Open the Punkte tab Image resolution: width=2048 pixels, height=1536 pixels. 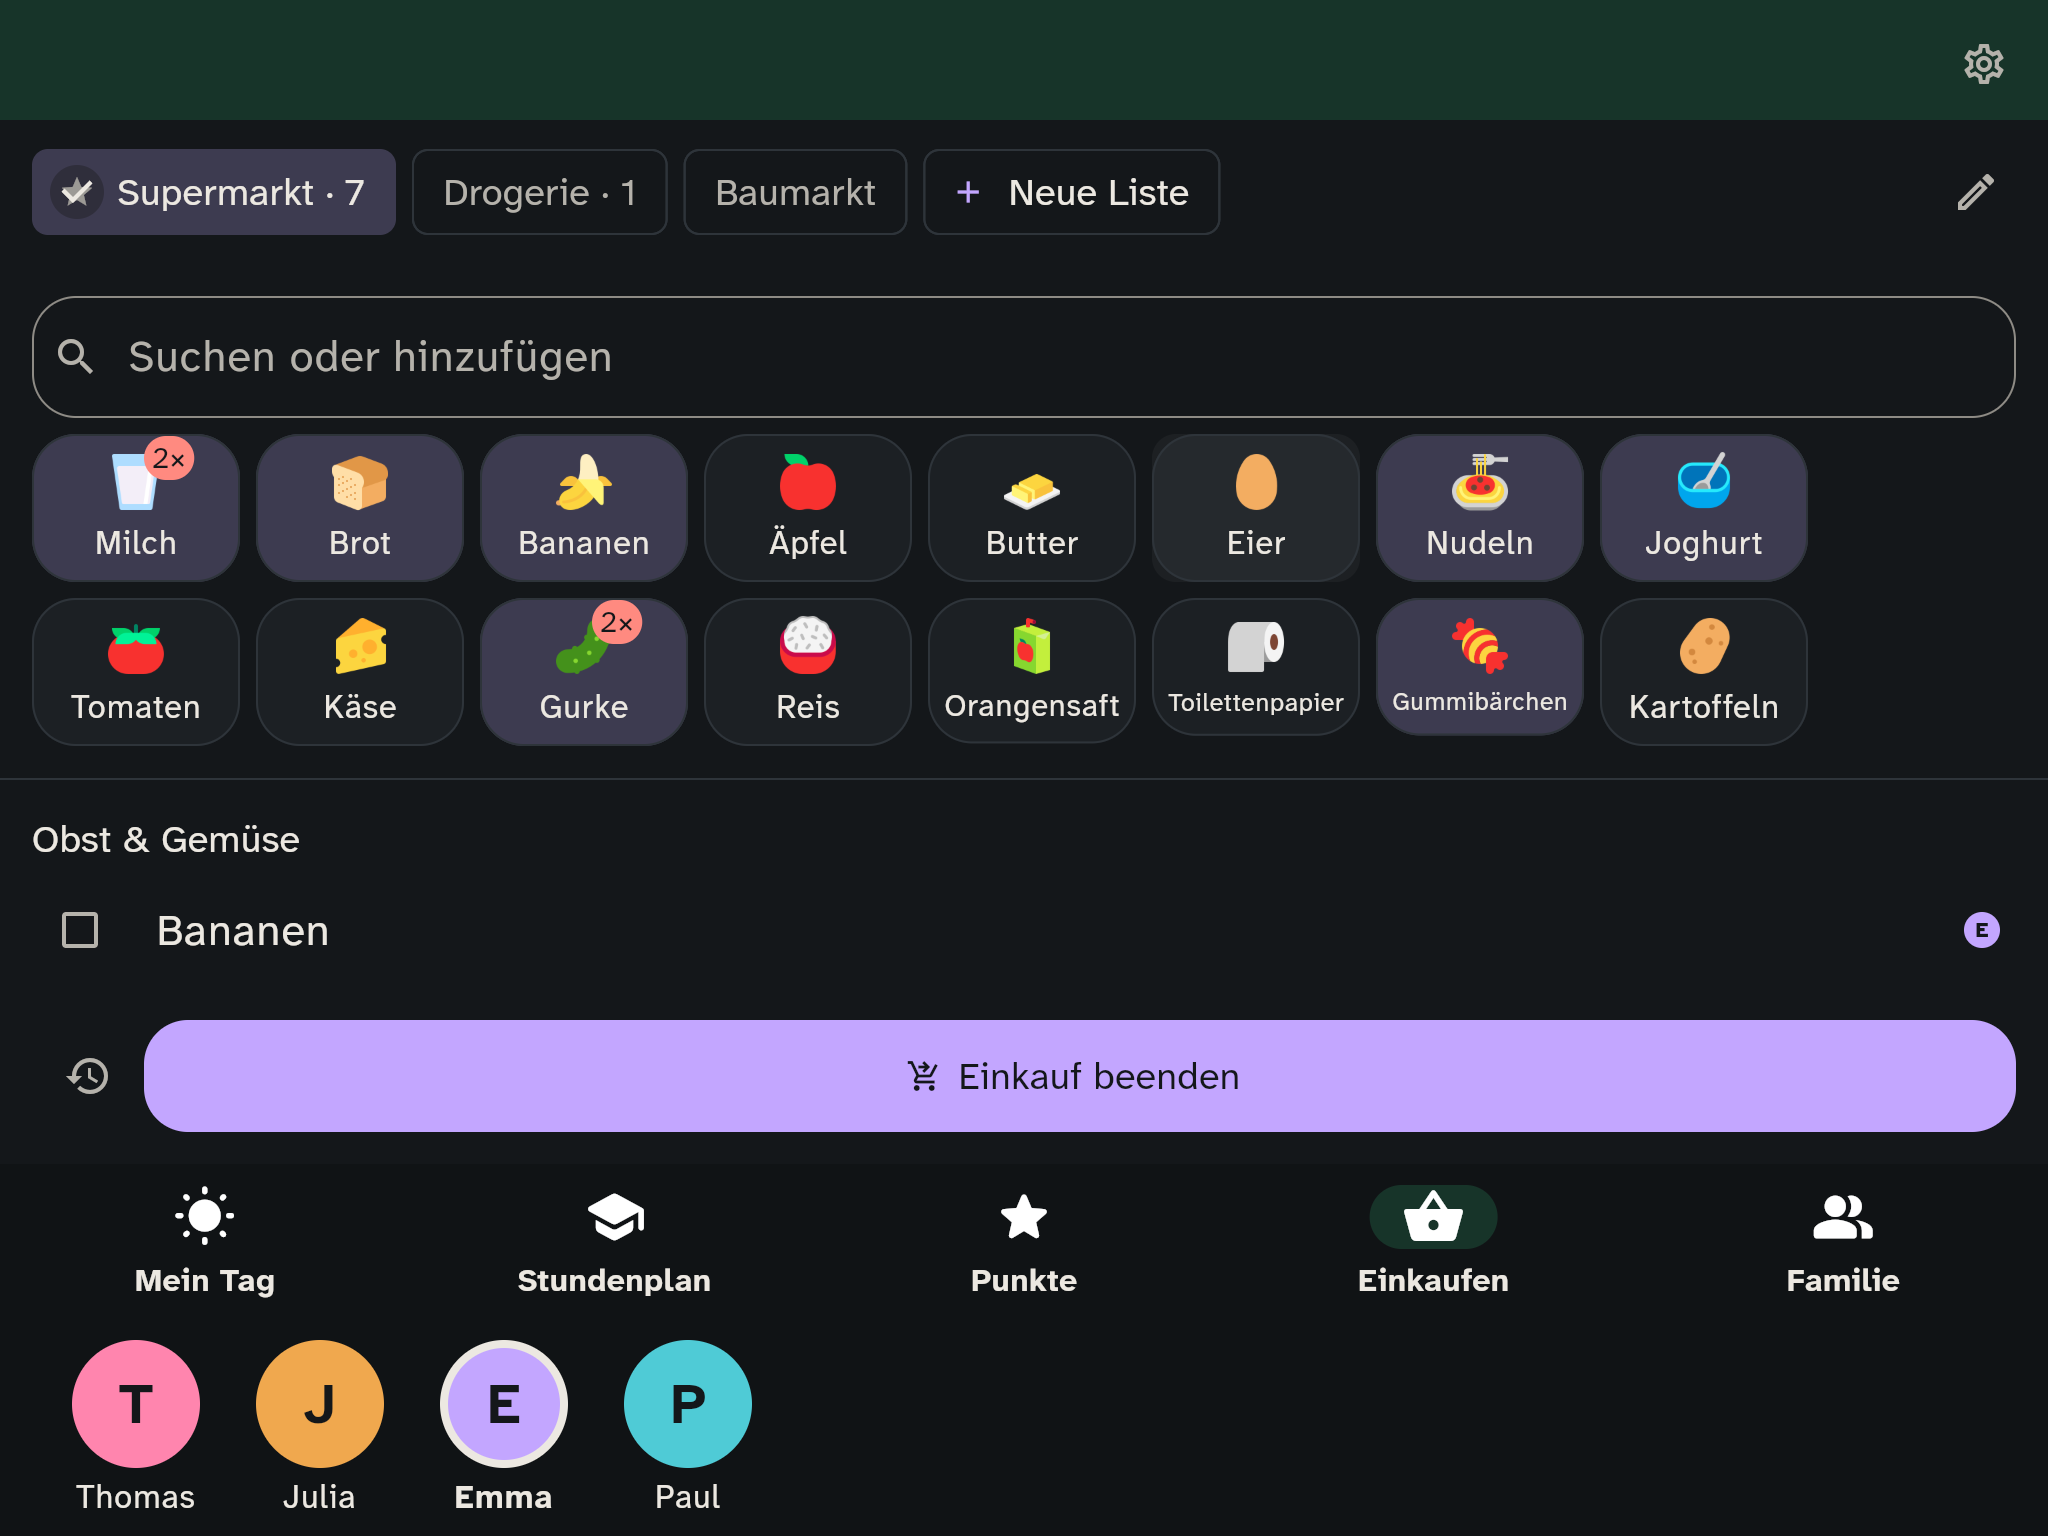[x=1024, y=1242]
